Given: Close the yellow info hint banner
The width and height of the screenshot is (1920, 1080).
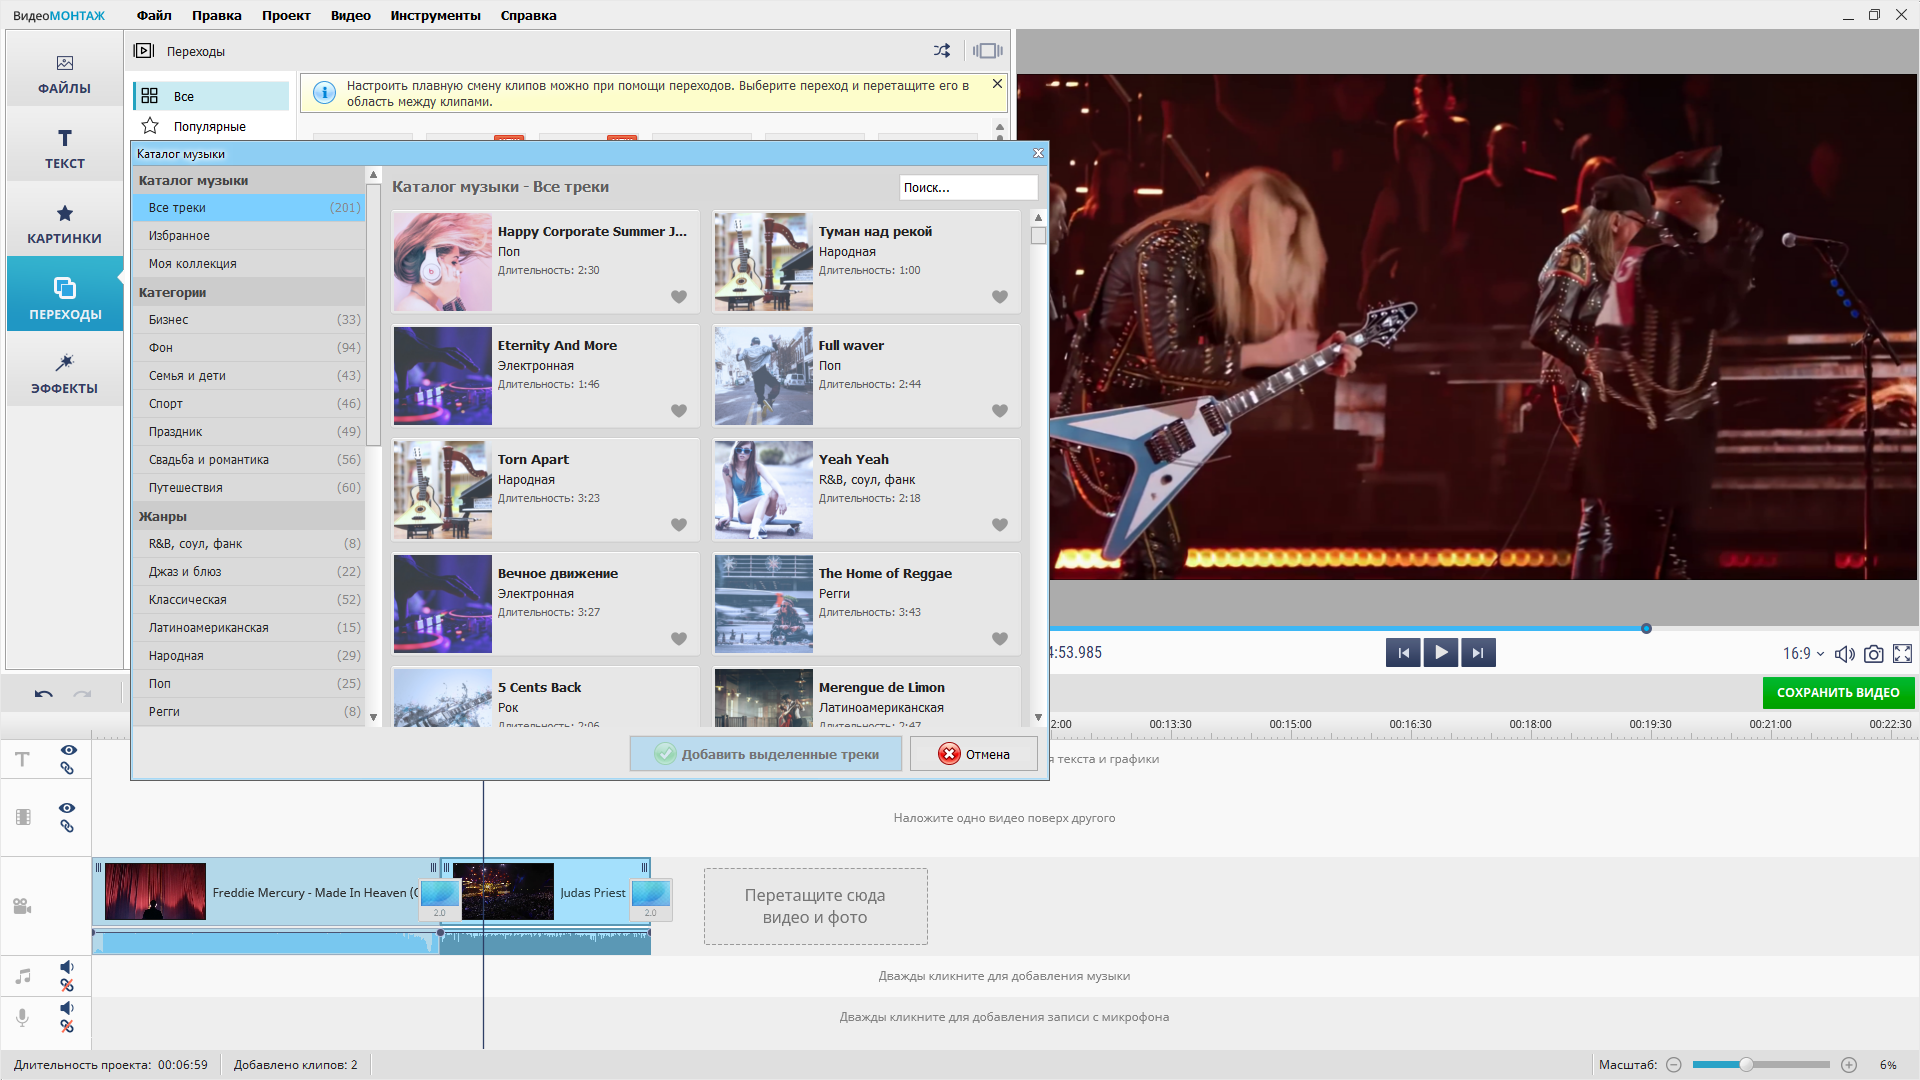Looking at the screenshot, I should coord(997,84).
